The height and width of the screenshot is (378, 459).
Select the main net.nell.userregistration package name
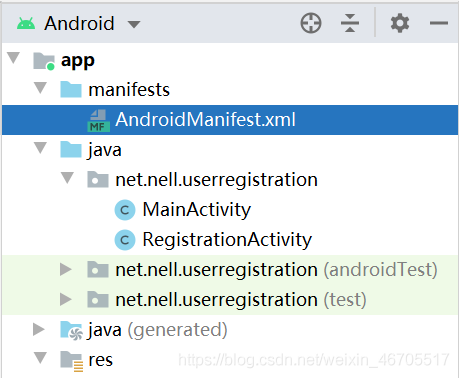point(216,180)
